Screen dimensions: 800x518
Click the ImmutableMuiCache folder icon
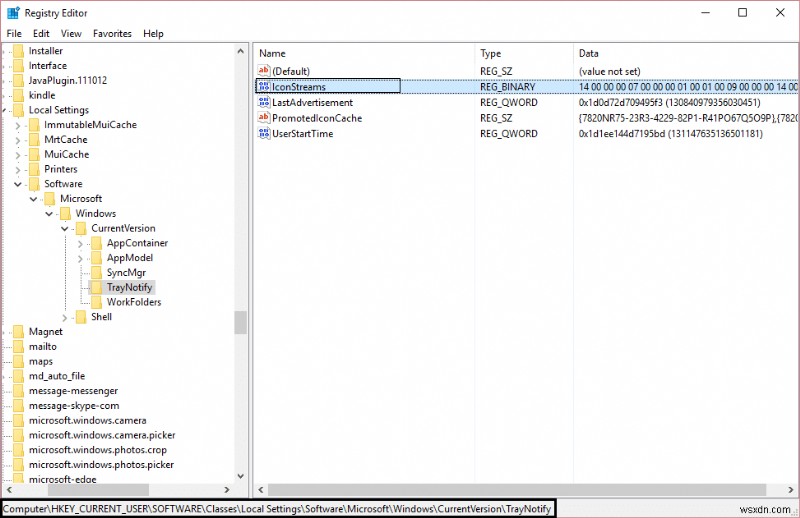point(34,125)
